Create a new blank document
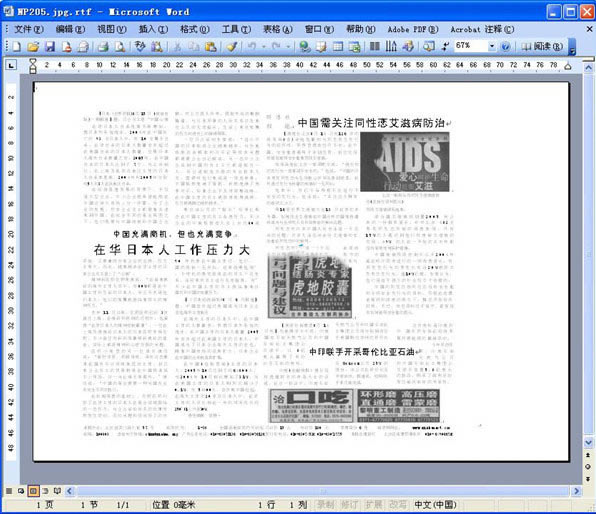This screenshot has width=596, height=514. click(x=16, y=47)
